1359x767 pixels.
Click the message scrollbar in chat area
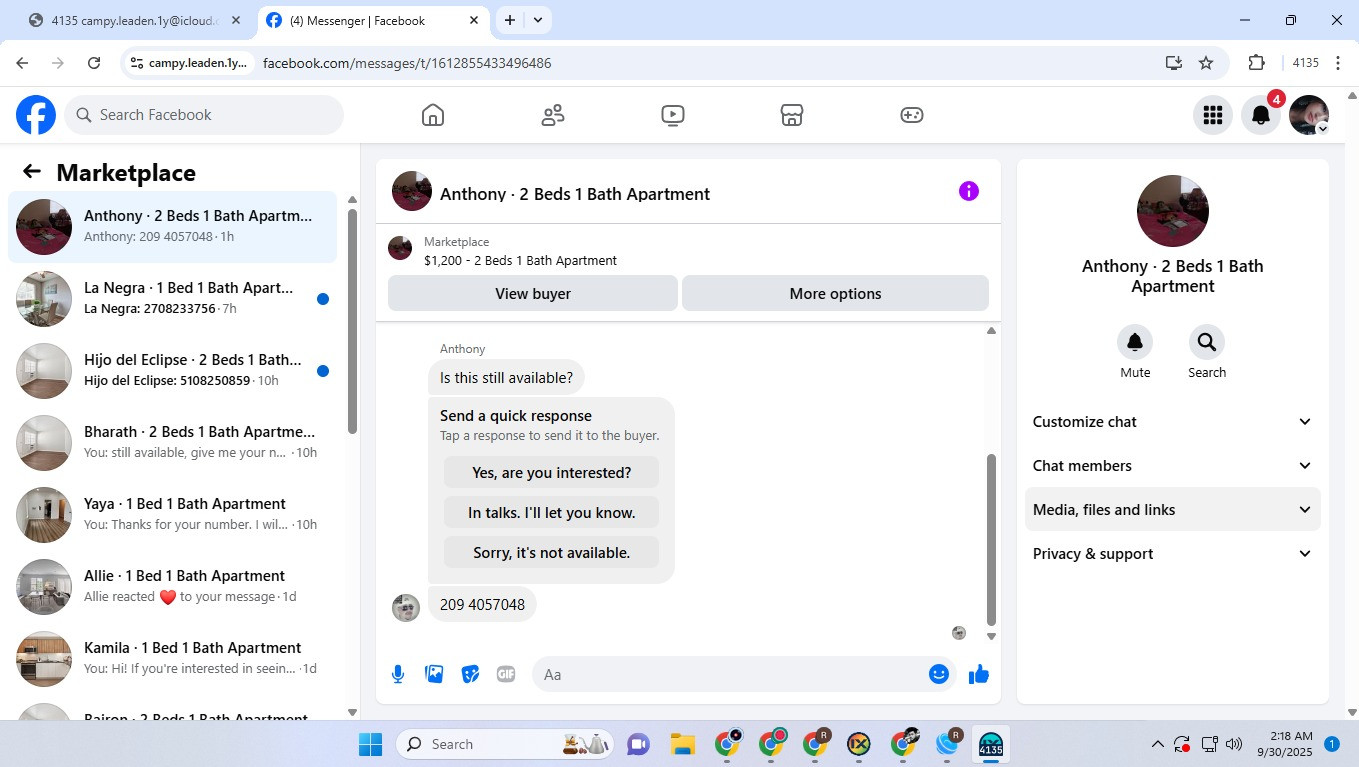[x=991, y=540]
